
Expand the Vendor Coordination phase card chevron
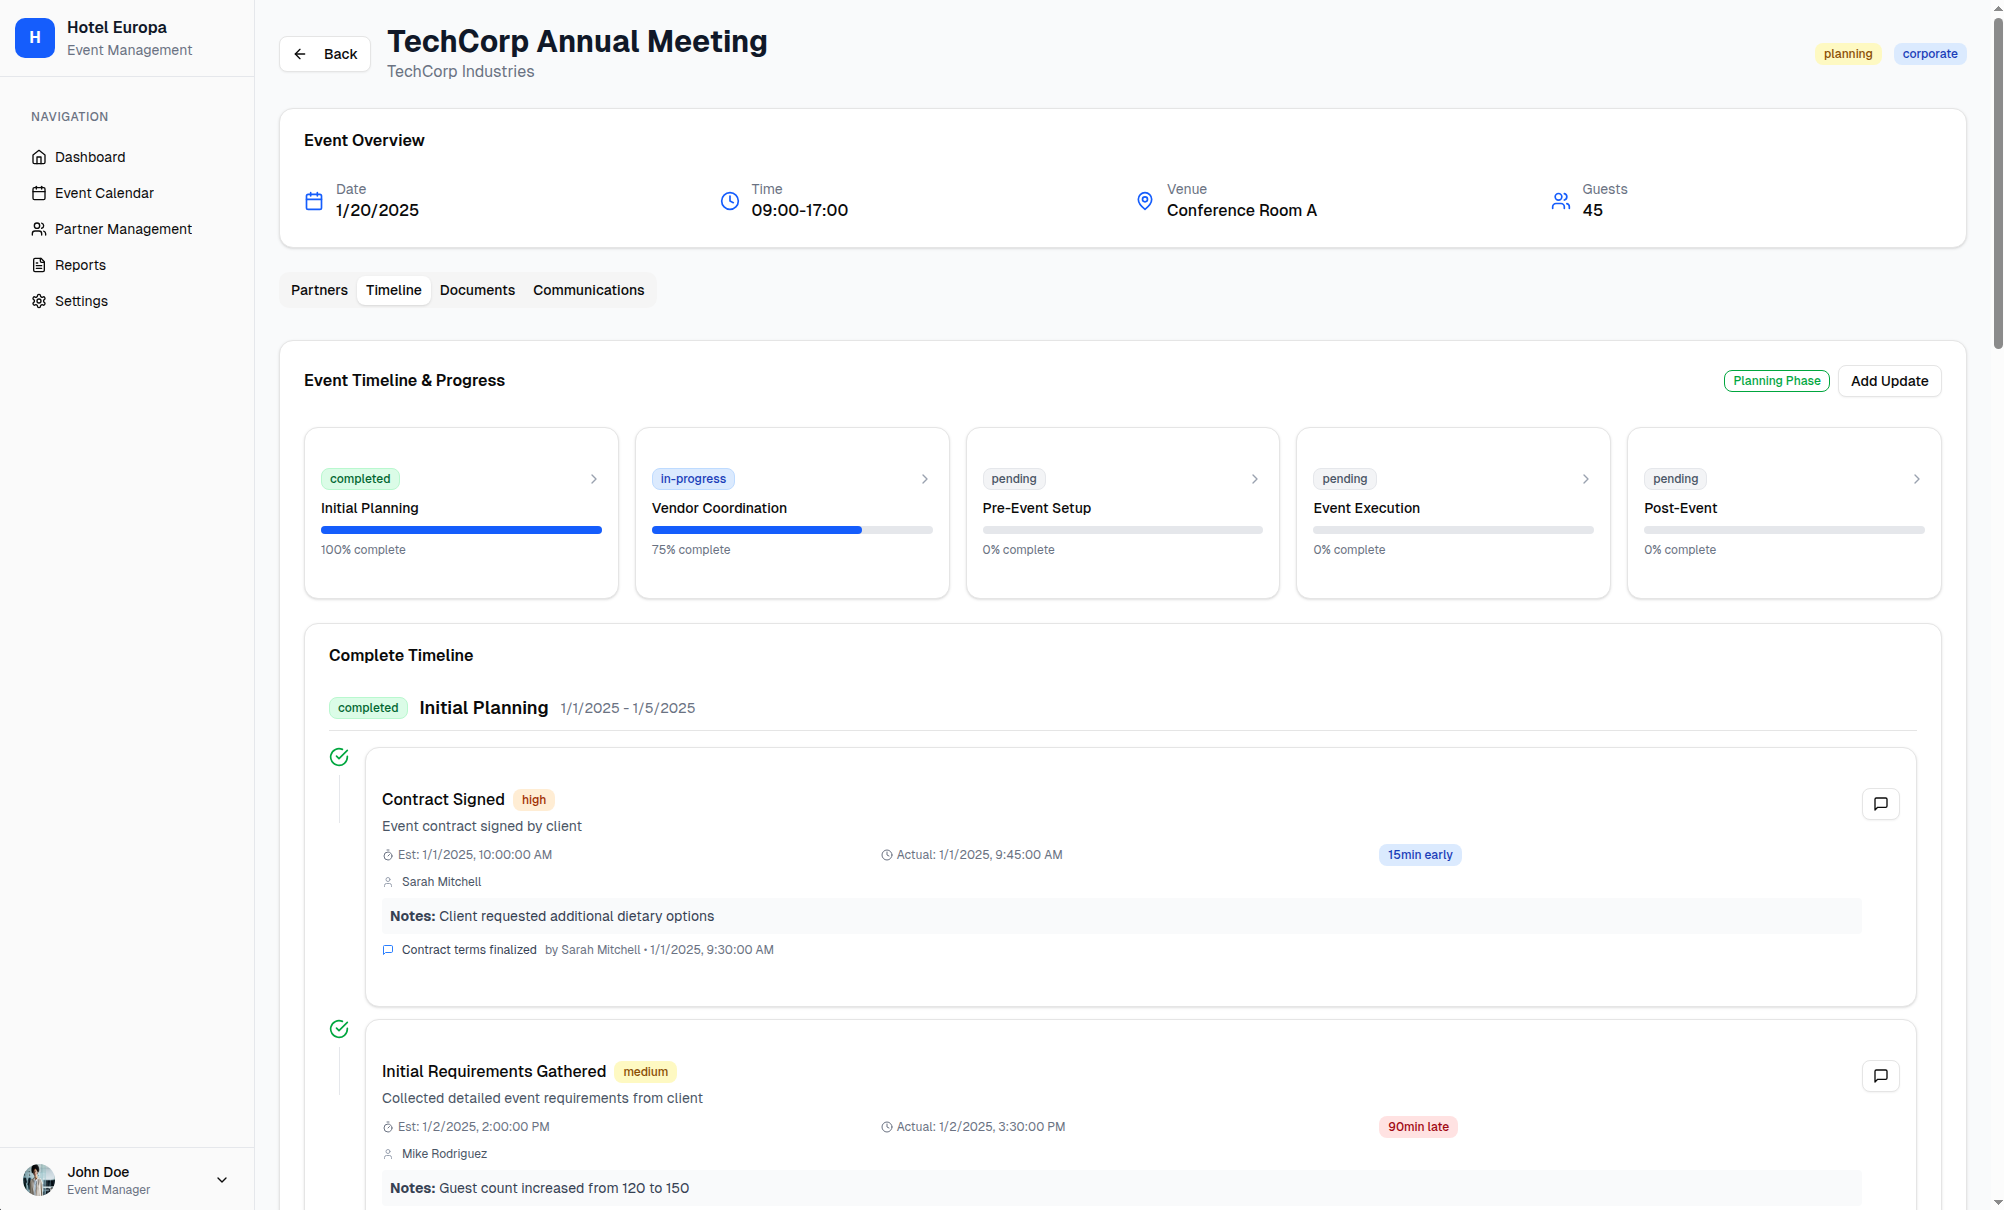click(924, 479)
